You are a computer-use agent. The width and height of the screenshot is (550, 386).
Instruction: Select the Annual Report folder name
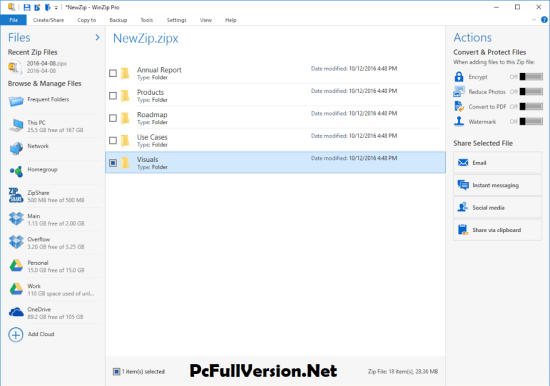pyautogui.click(x=159, y=70)
